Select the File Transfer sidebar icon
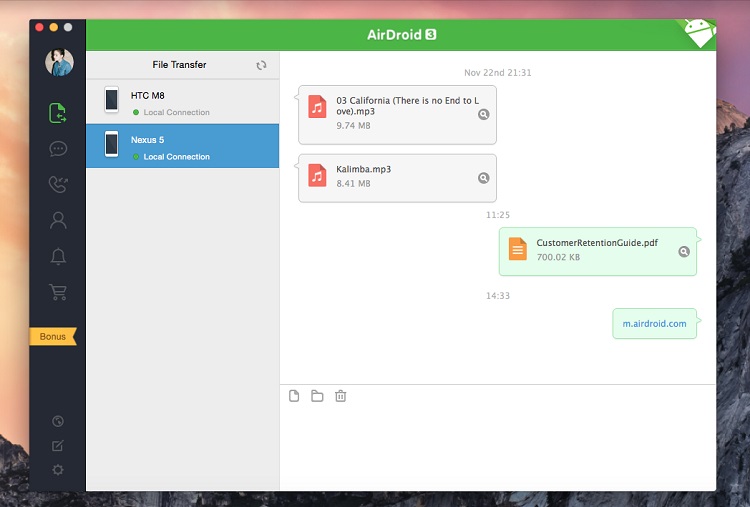 [x=57, y=113]
